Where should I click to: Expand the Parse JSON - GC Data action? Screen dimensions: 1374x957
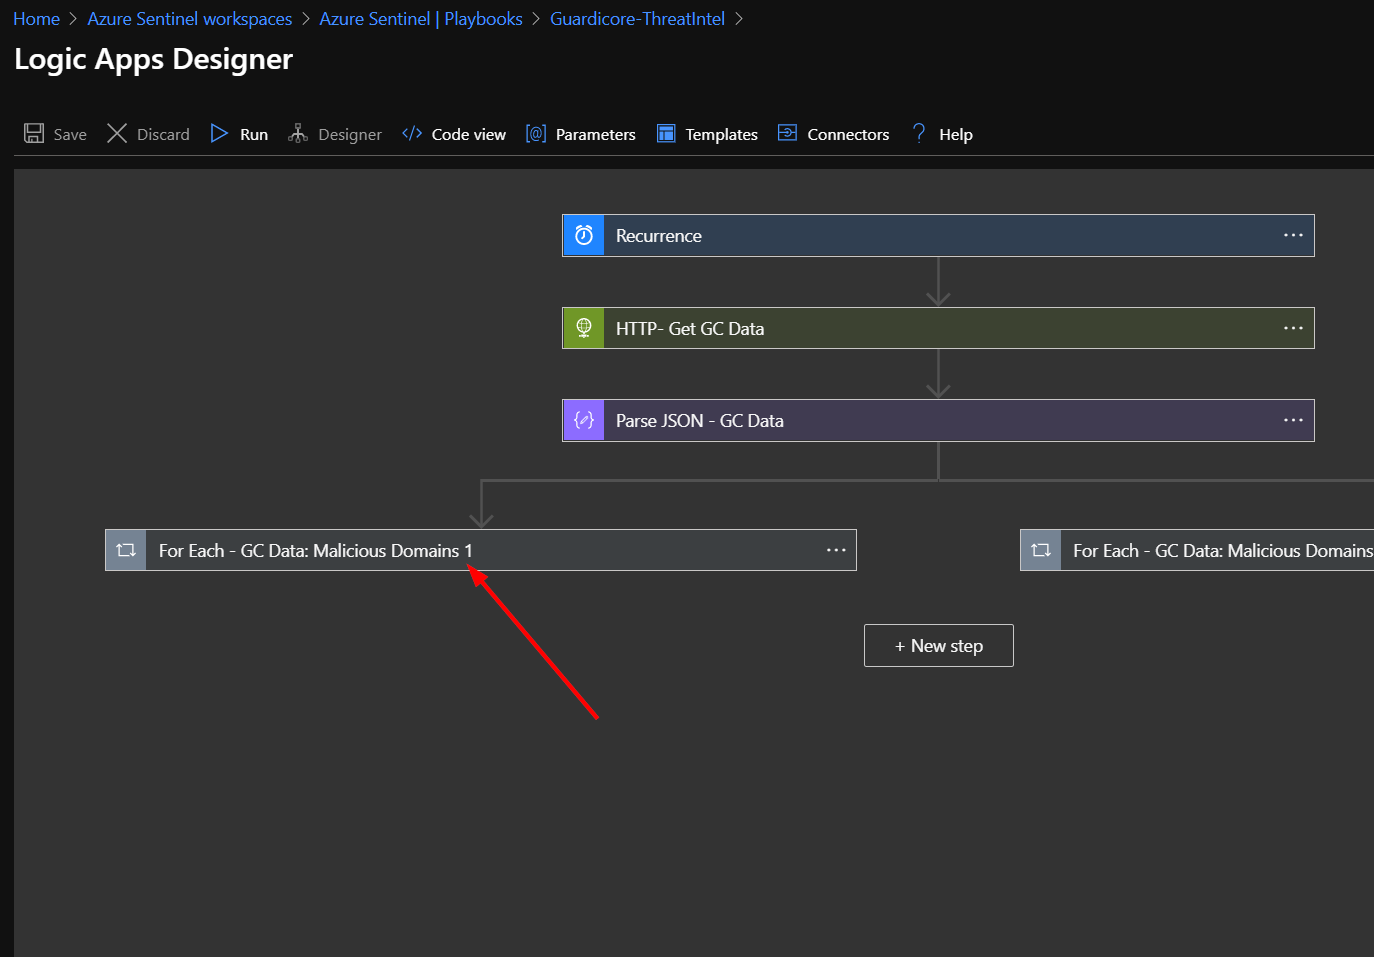pos(938,420)
